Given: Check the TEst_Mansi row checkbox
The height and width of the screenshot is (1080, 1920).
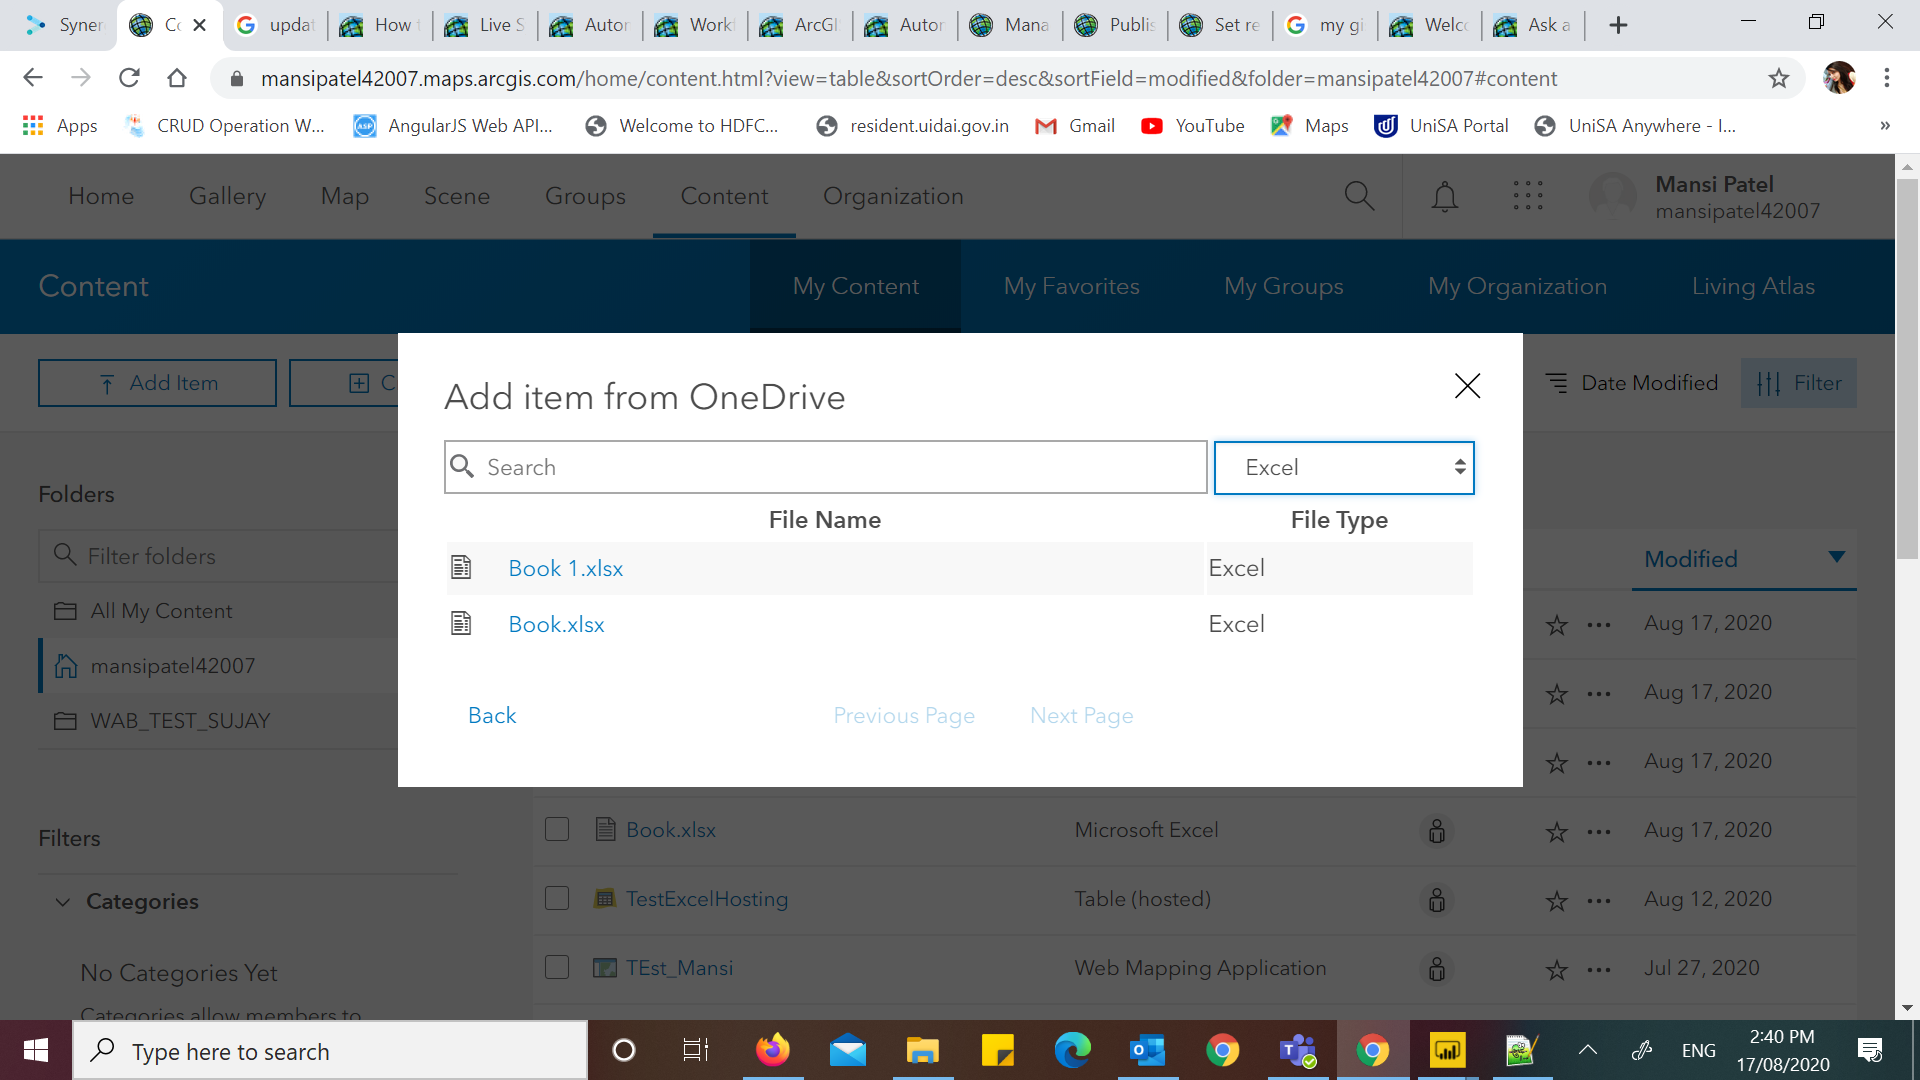Looking at the screenshot, I should coord(557,968).
